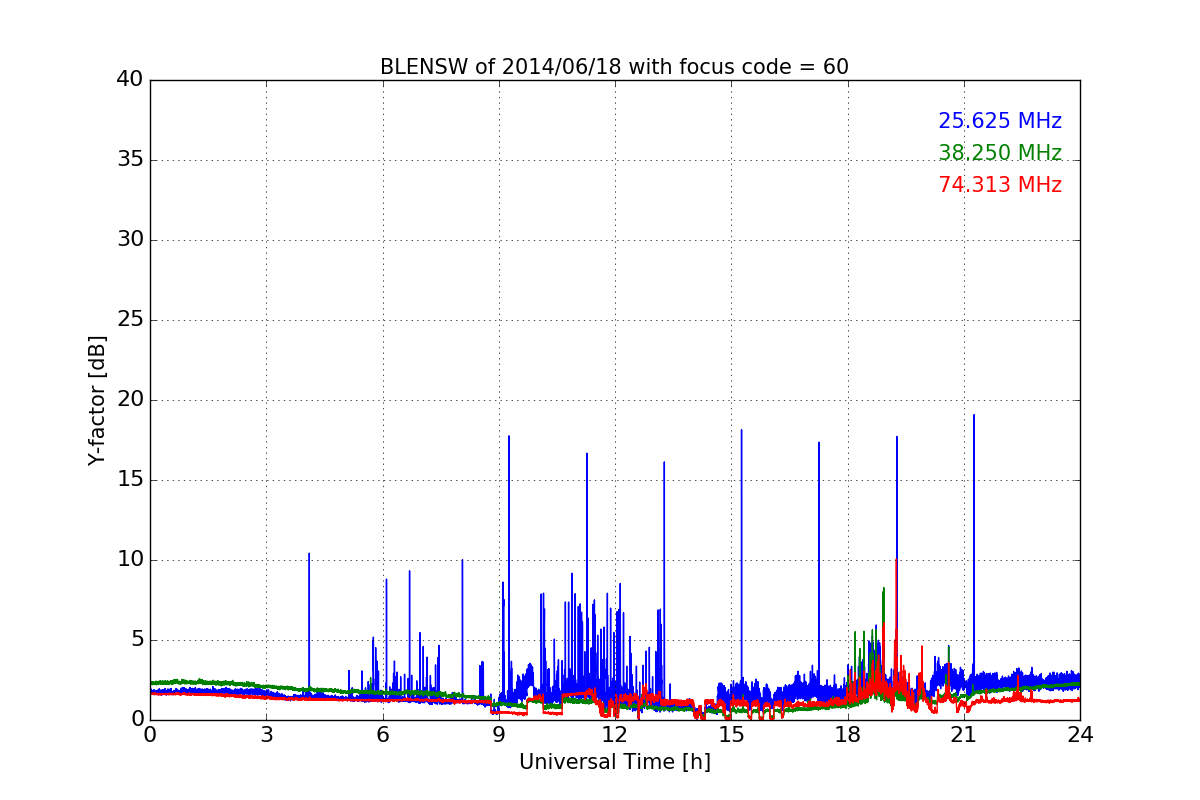The height and width of the screenshot is (800, 1200).
Task: Select the green 38.250 MHz legend label
Action: coord(1000,153)
